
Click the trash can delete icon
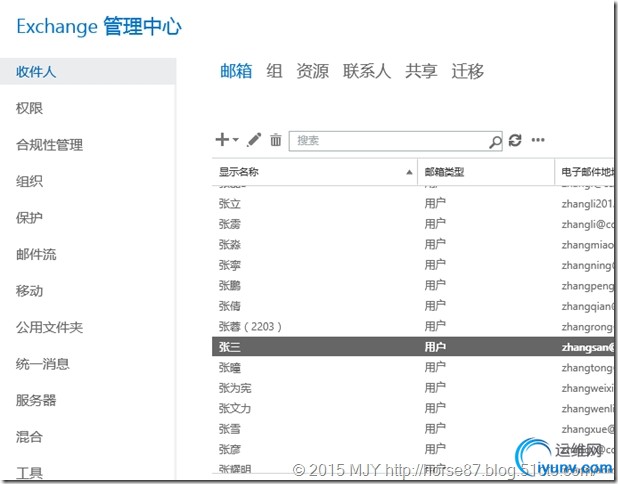[x=275, y=140]
